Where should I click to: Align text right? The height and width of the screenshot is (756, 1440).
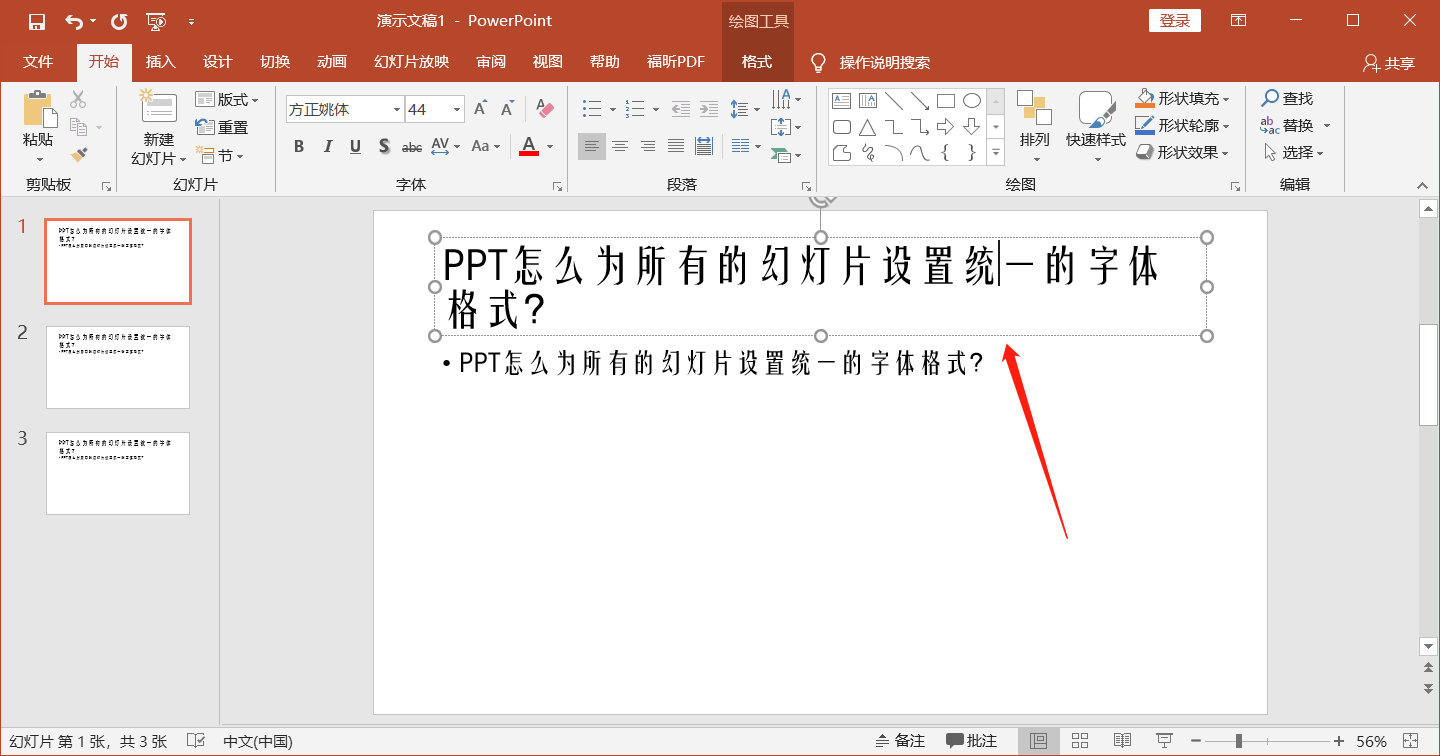pos(648,147)
